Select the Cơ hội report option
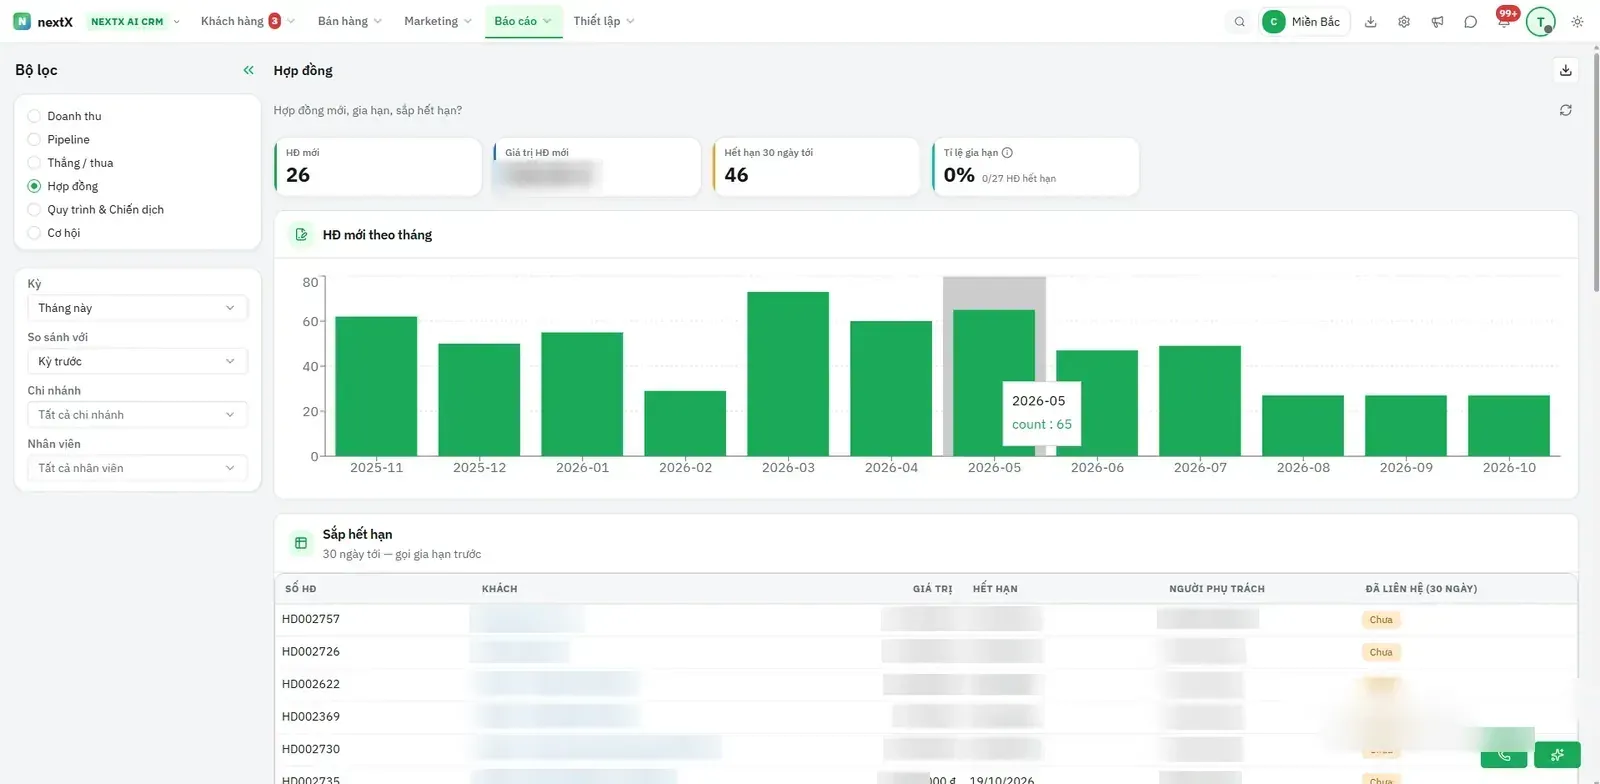The height and width of the screenshot is (784, 1600). coord(54,233)
